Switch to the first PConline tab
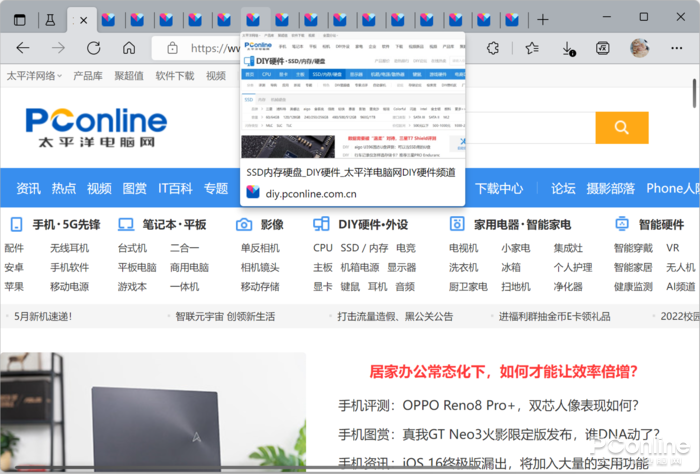The image size is (700, 474). point(108,20)
